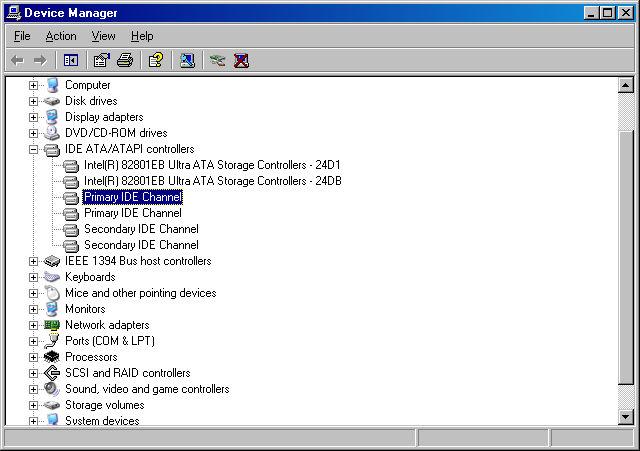Expand IEEE 1394 Bus host controllers
Image resolution: width=640 pixels, height=451 pixels.
[x=33, y=261]
